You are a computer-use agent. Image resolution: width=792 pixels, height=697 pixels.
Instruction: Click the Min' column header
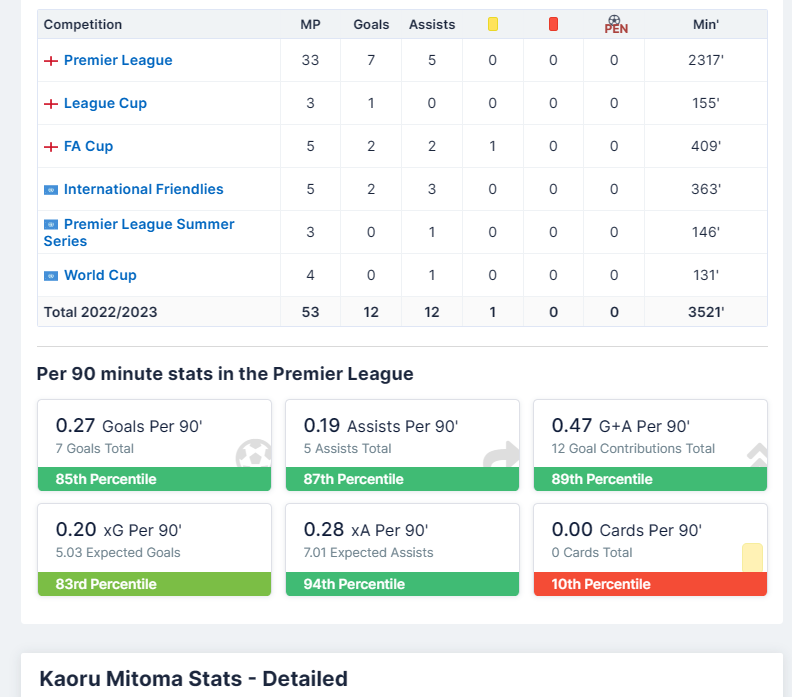(706, 24)
